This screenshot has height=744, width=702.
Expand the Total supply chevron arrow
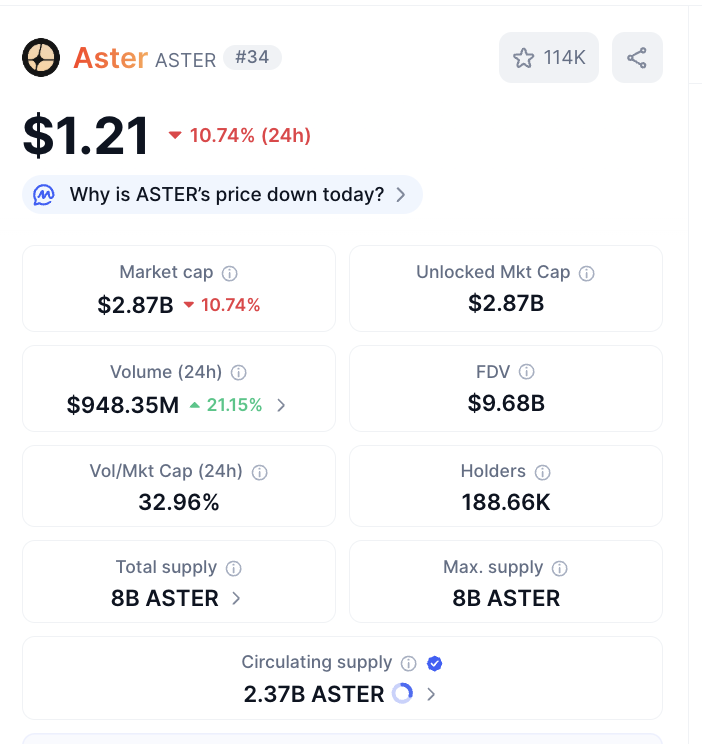click(236, 599)
